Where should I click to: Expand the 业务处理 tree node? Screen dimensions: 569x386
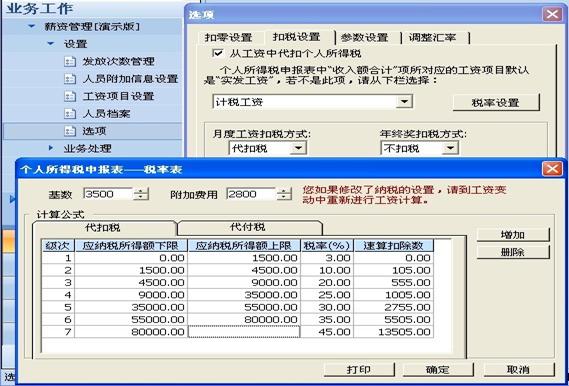(x=50, y=148)
